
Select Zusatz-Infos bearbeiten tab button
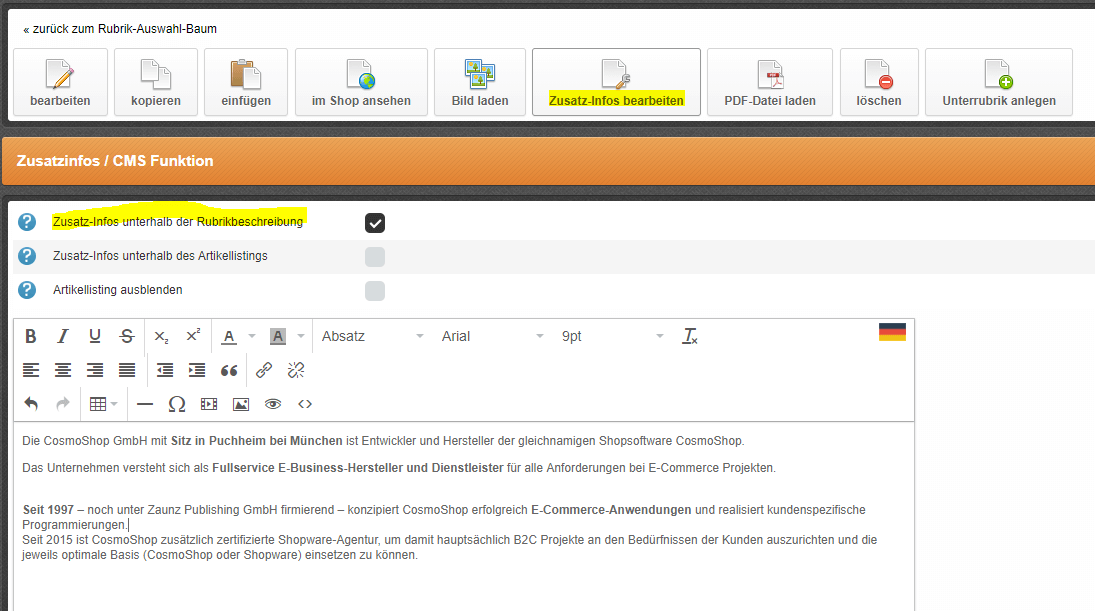tap(616, 82)
